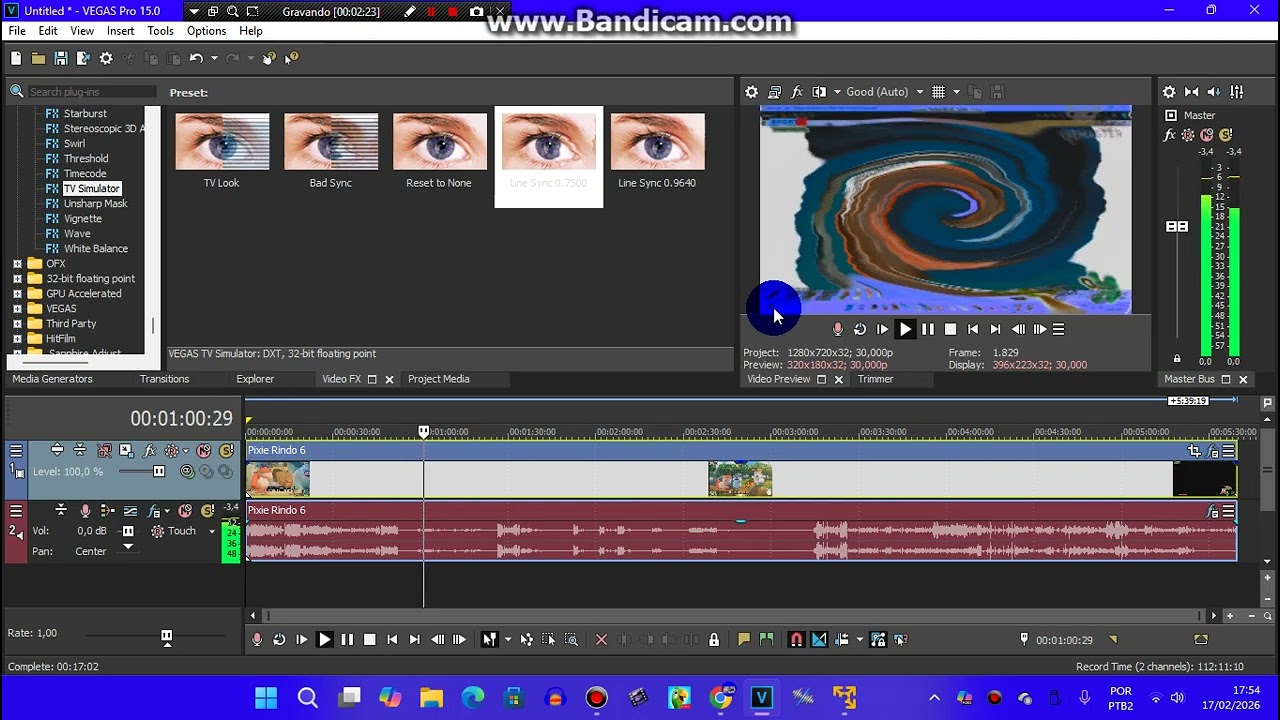The width and height of the screenshot is (1280, 720).
Task: Apply the Bad Sync preset
Action: 330,151
